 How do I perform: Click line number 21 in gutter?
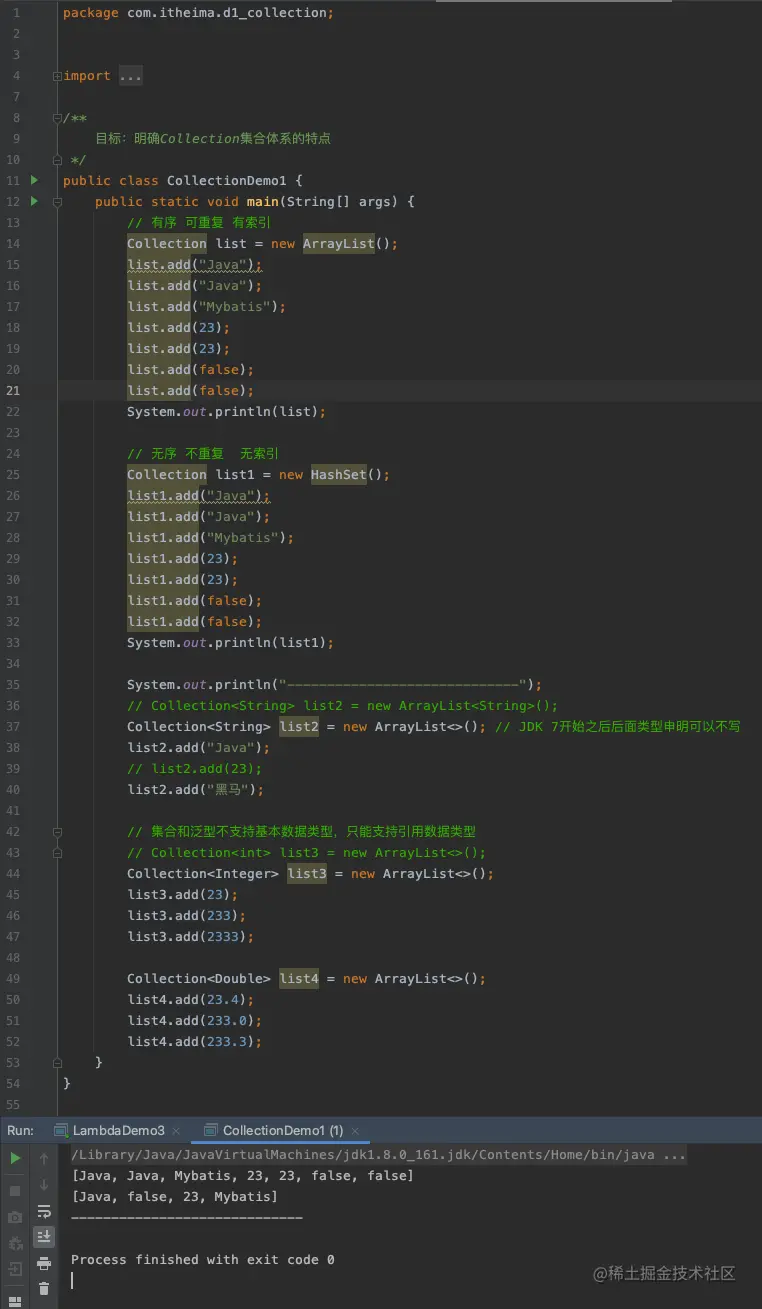[12, 391]
